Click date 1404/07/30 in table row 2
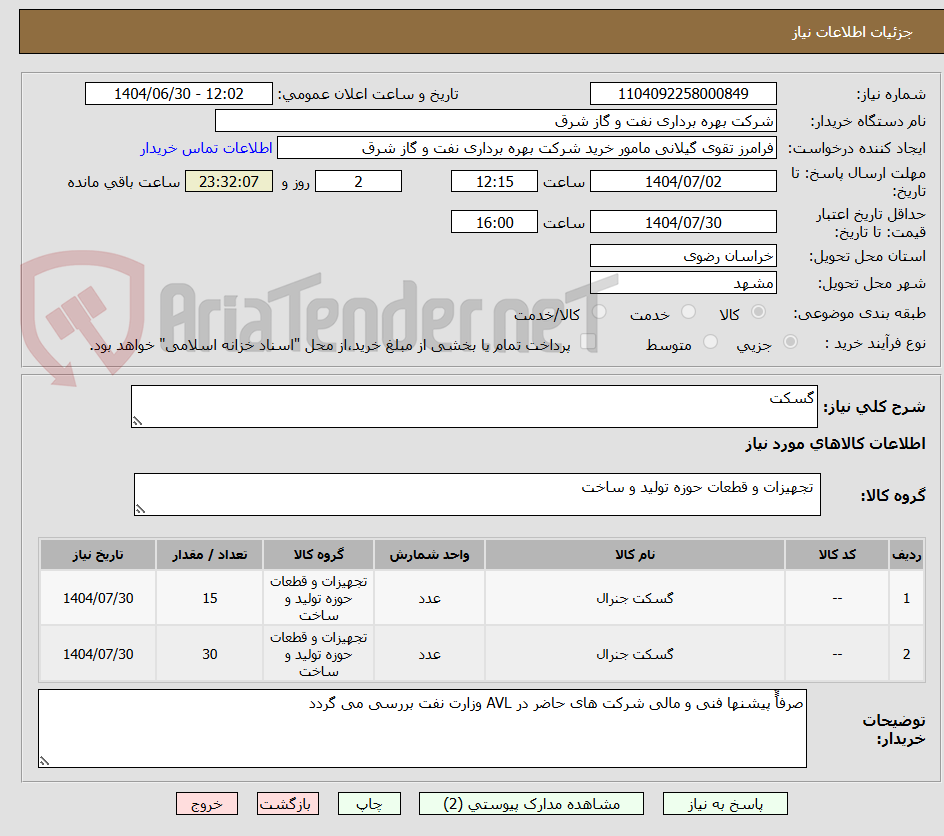The height and width of the screenshot is (836, 944). point(98,654)
